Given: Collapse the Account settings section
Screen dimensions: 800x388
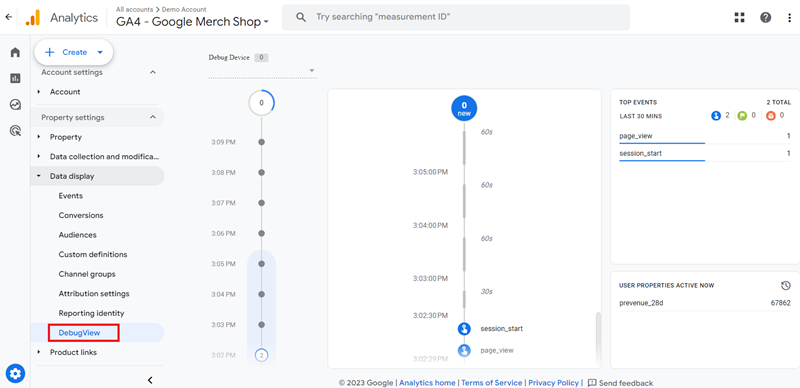Looking at the screenshot, I should point(153,72).
